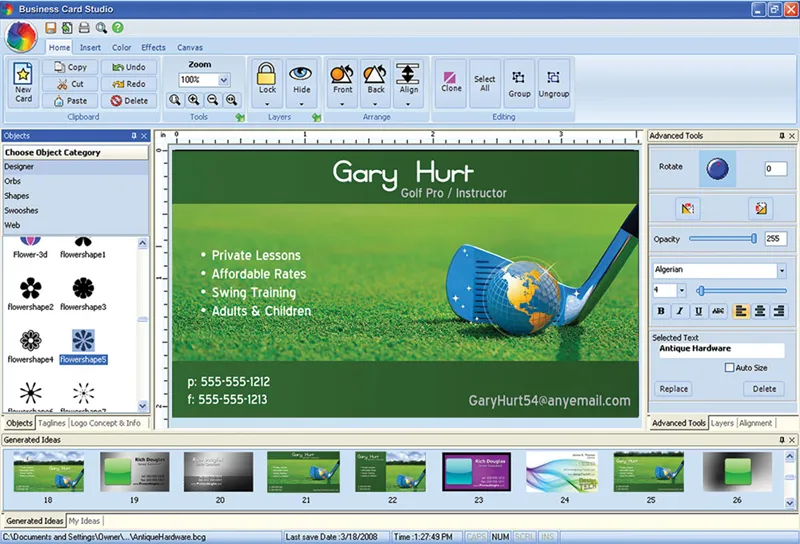
Task: Click the first zoom tool icon
Action: [174, 100]
